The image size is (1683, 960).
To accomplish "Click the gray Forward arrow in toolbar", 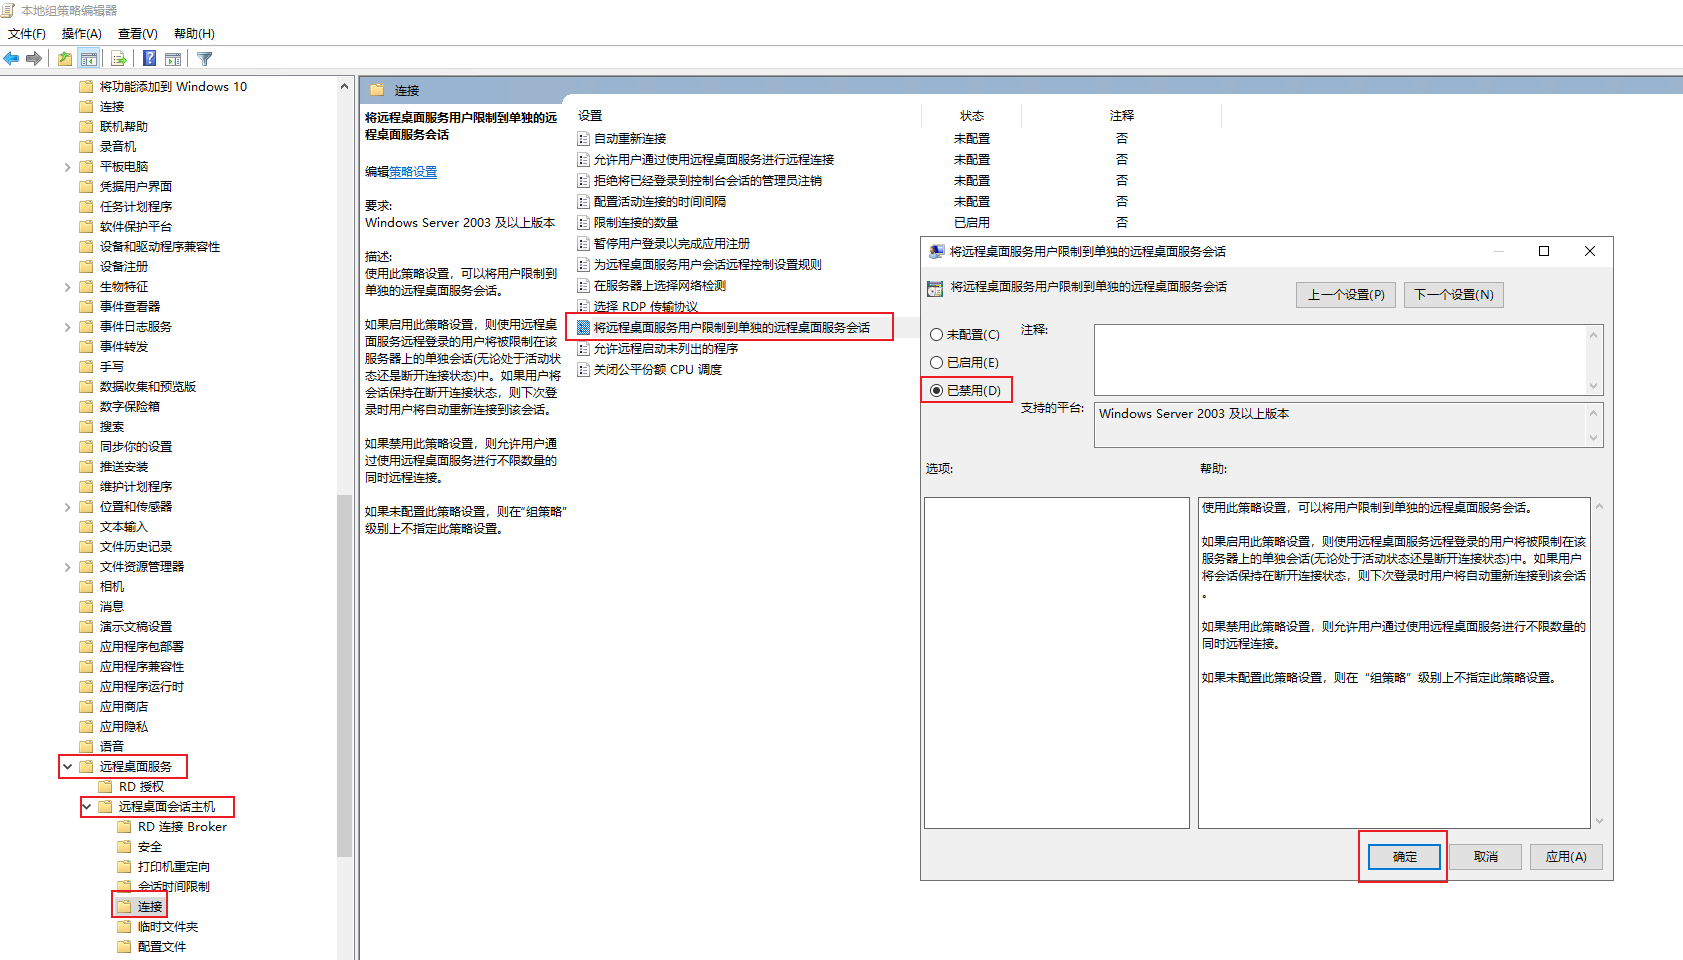I will coord(34,59).
